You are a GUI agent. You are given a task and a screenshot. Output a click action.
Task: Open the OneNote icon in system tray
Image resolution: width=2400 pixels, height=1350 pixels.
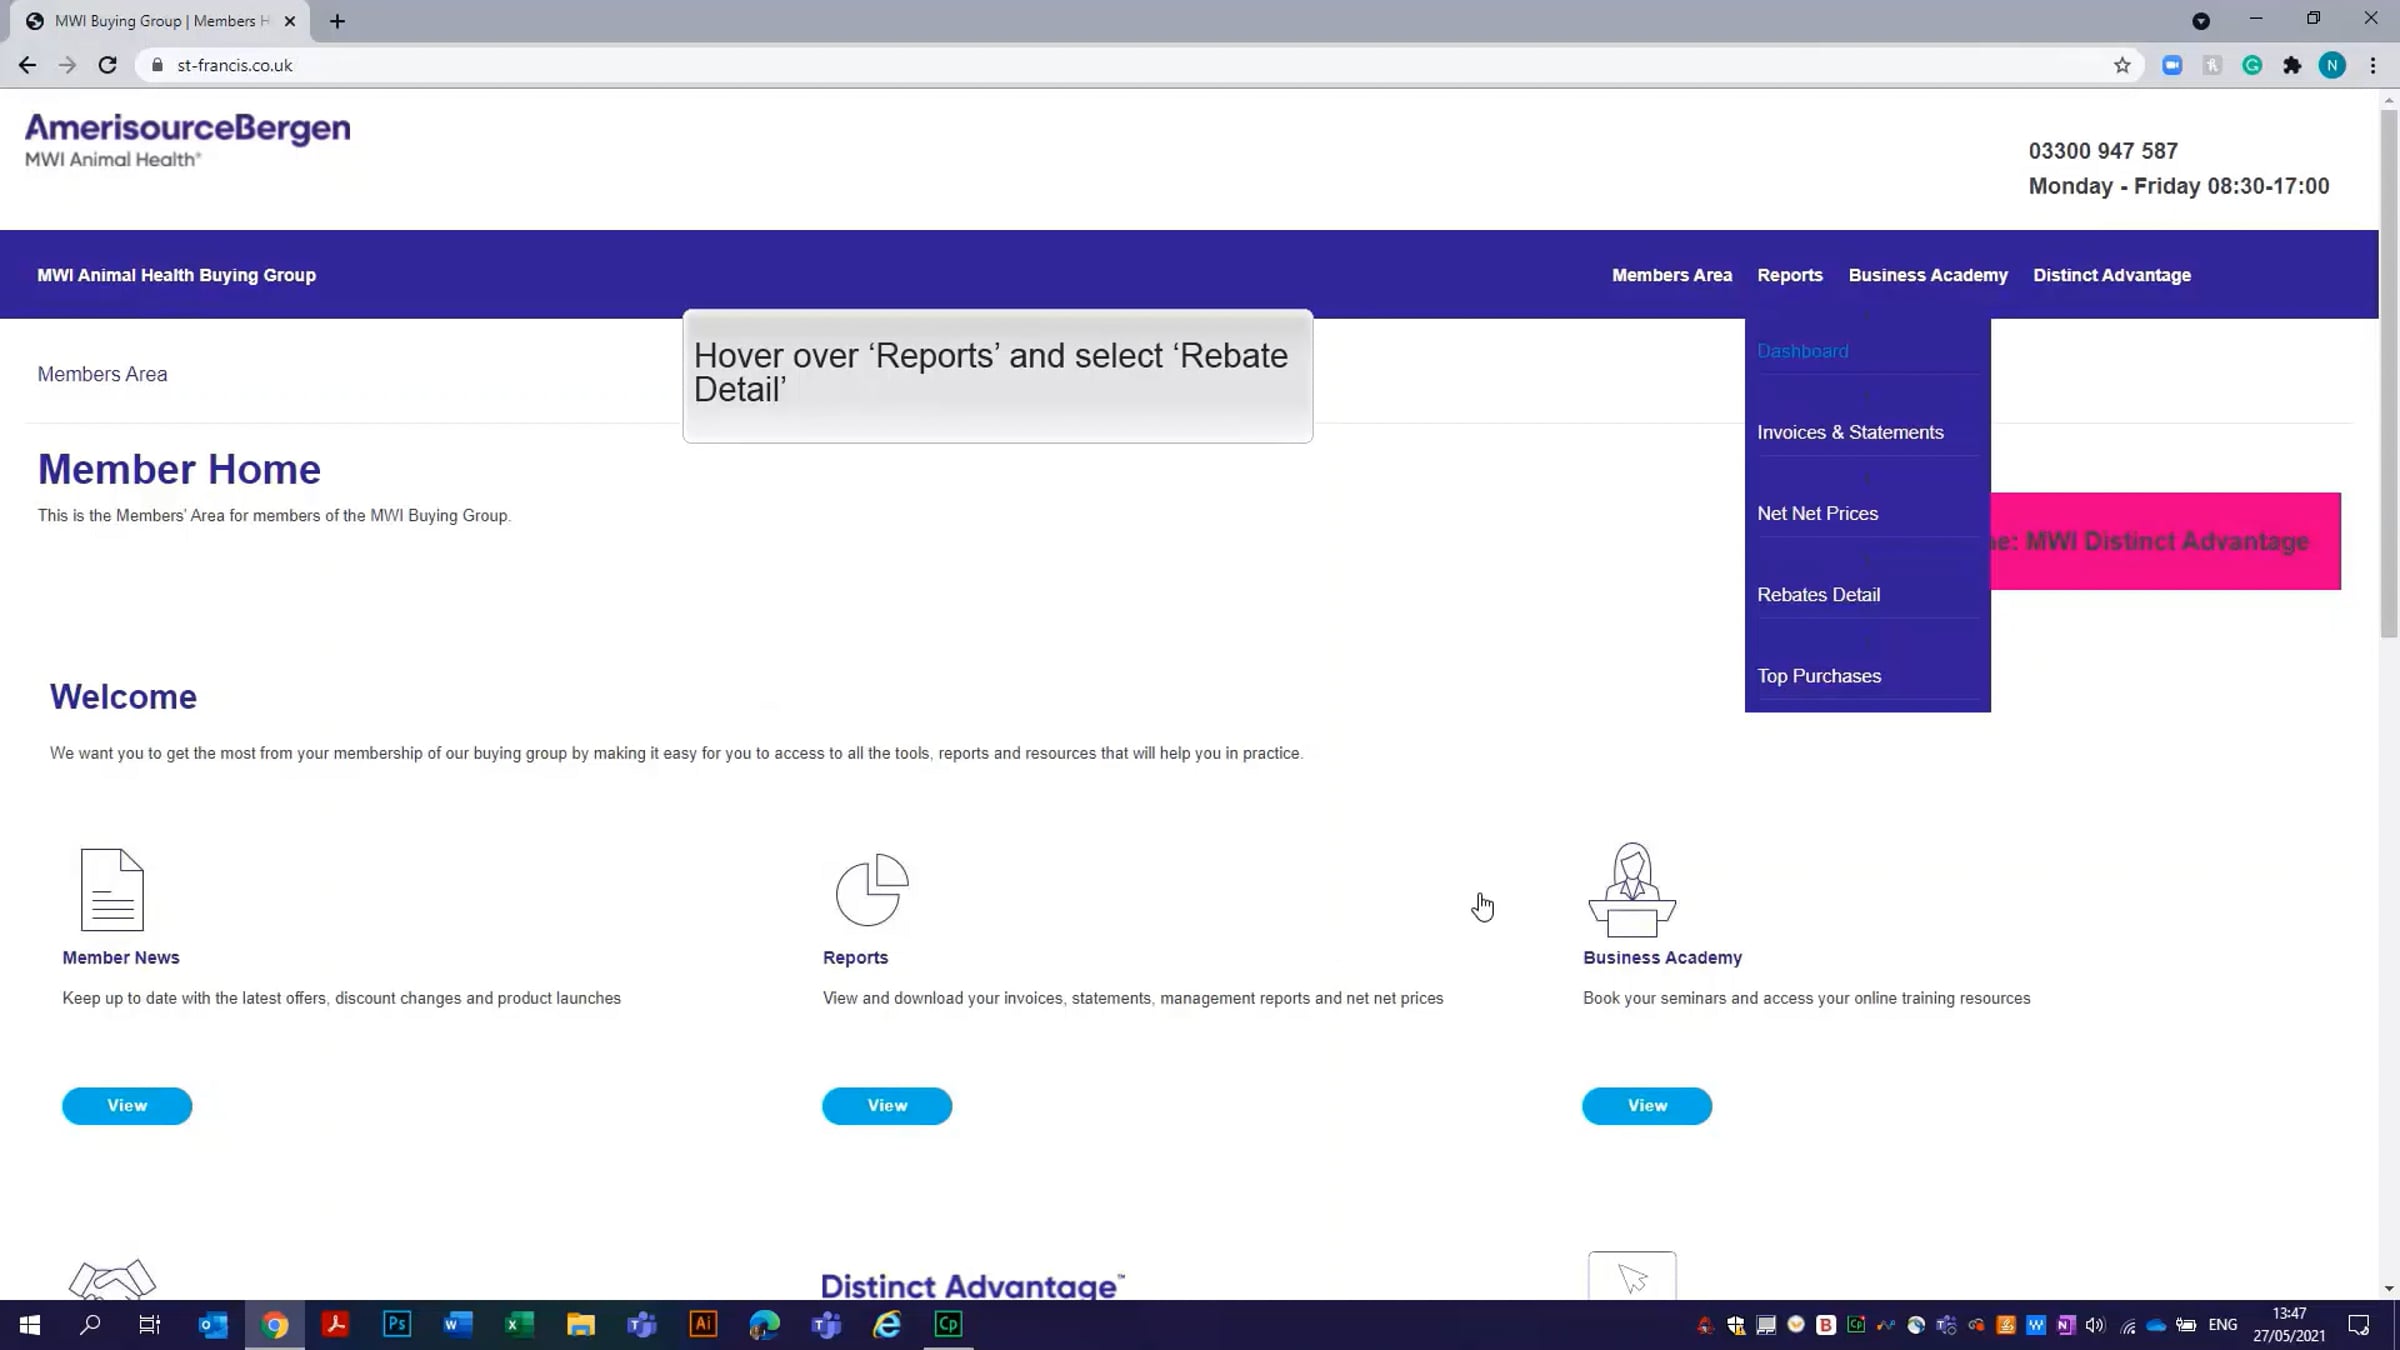point(2066,1325)
